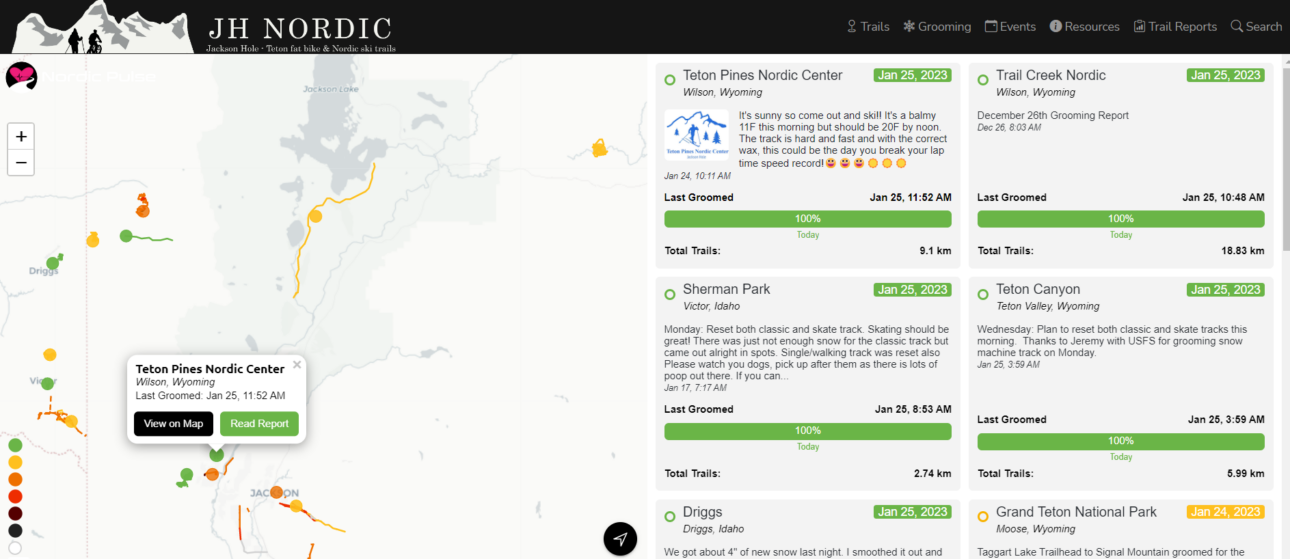Click the Nordic Pulse logo on map
The image size is (1290, 559).
(21, 76)
